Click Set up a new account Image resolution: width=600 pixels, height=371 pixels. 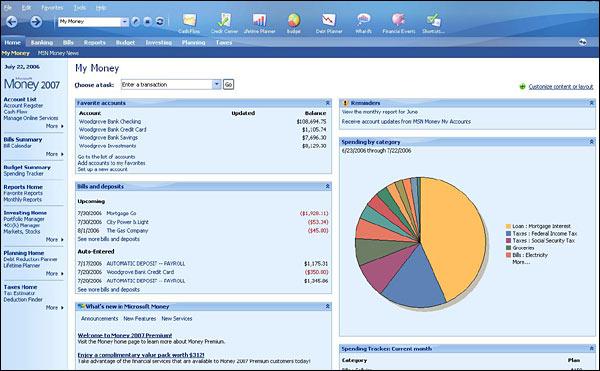(x=103, y=169)
